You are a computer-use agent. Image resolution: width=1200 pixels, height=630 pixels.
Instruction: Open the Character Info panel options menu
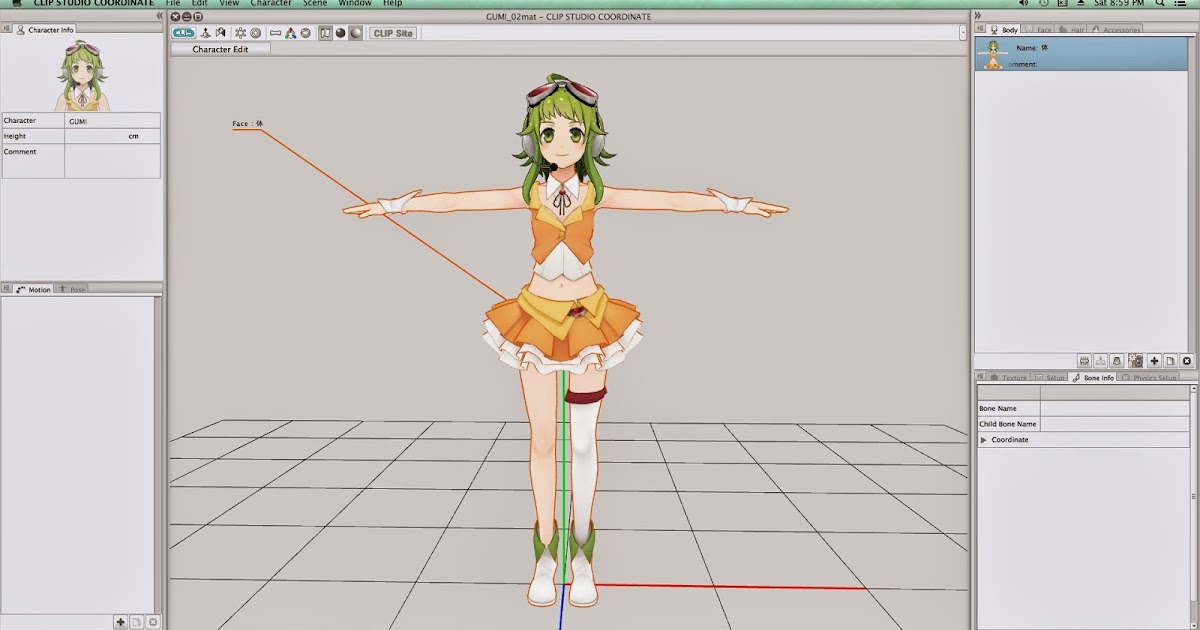[6, 30]
